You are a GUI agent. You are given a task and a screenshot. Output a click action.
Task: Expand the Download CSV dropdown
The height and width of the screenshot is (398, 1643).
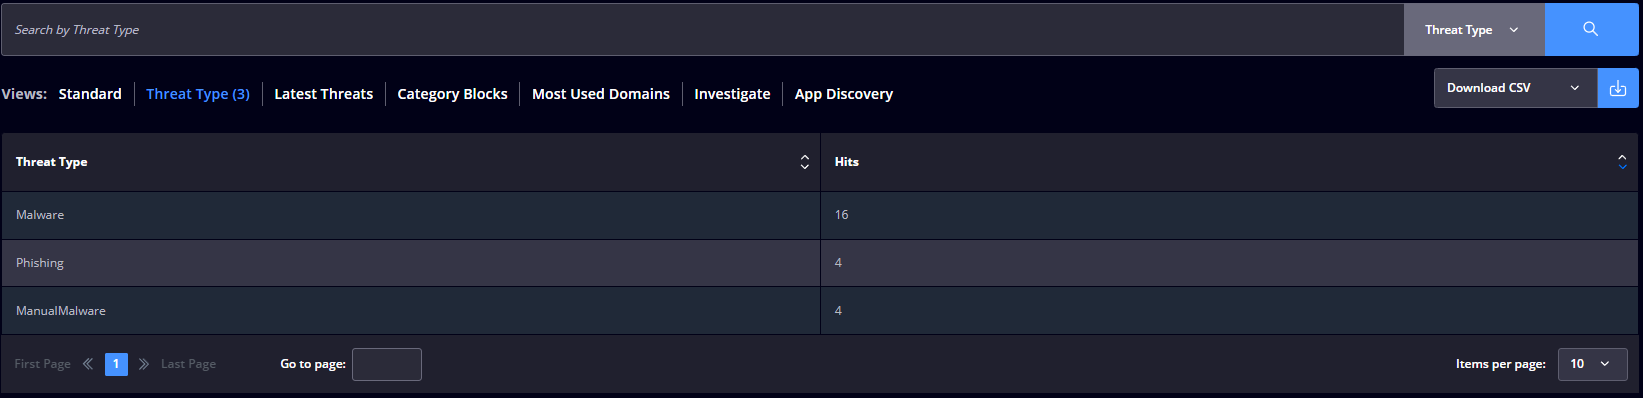pos(1516,88)
